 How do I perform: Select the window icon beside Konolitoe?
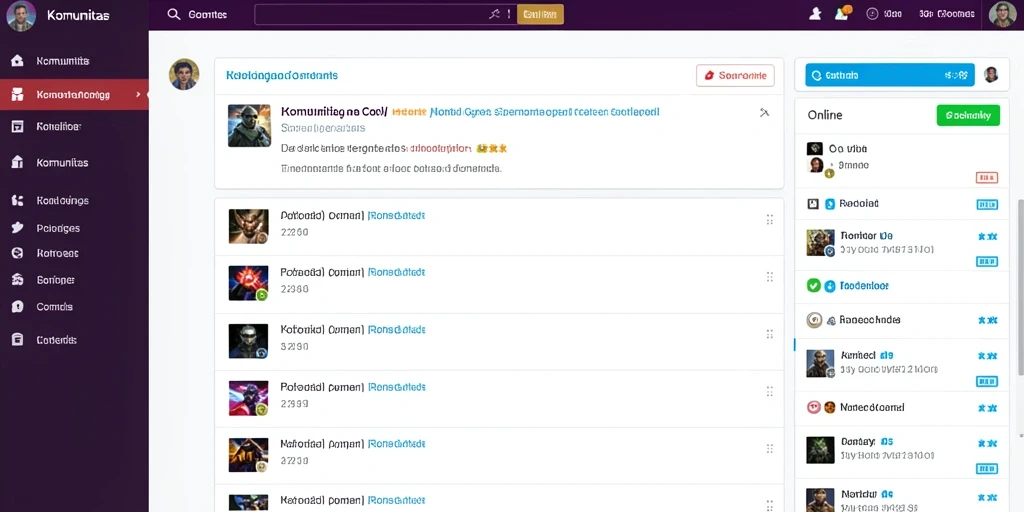(18, 127)
